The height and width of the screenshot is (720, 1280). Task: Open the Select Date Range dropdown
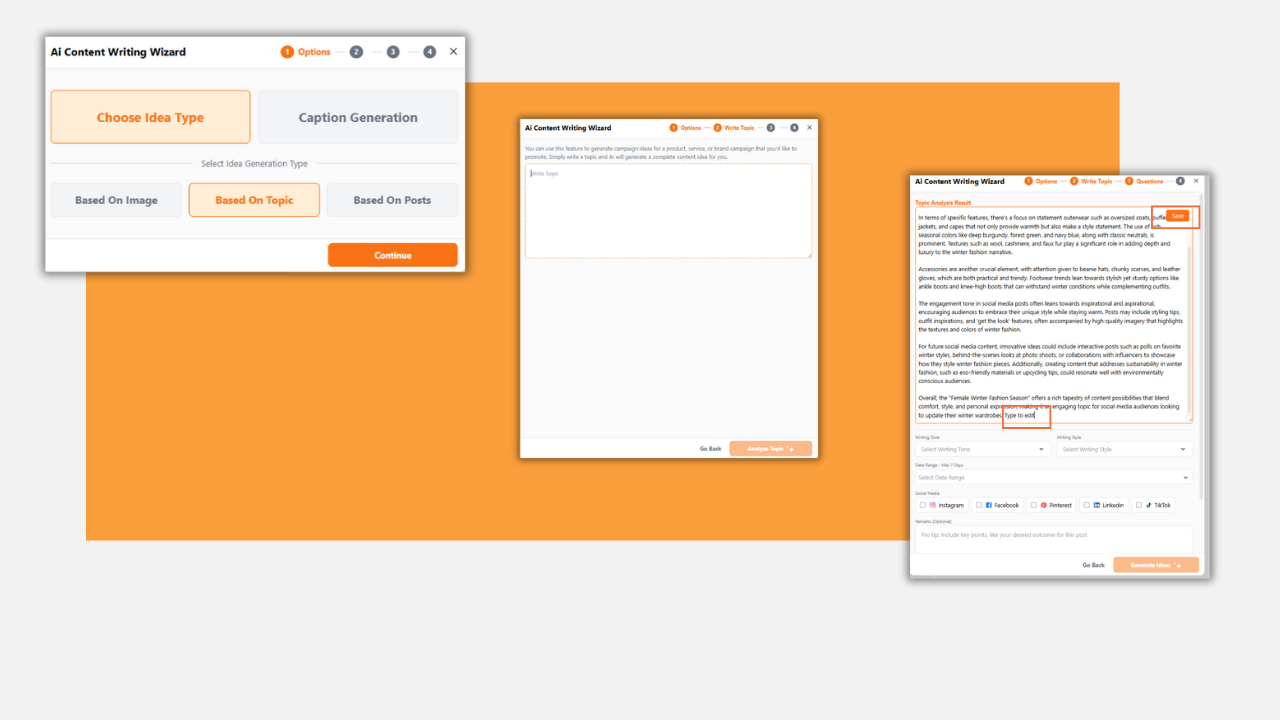click(x=1053, y=477)
